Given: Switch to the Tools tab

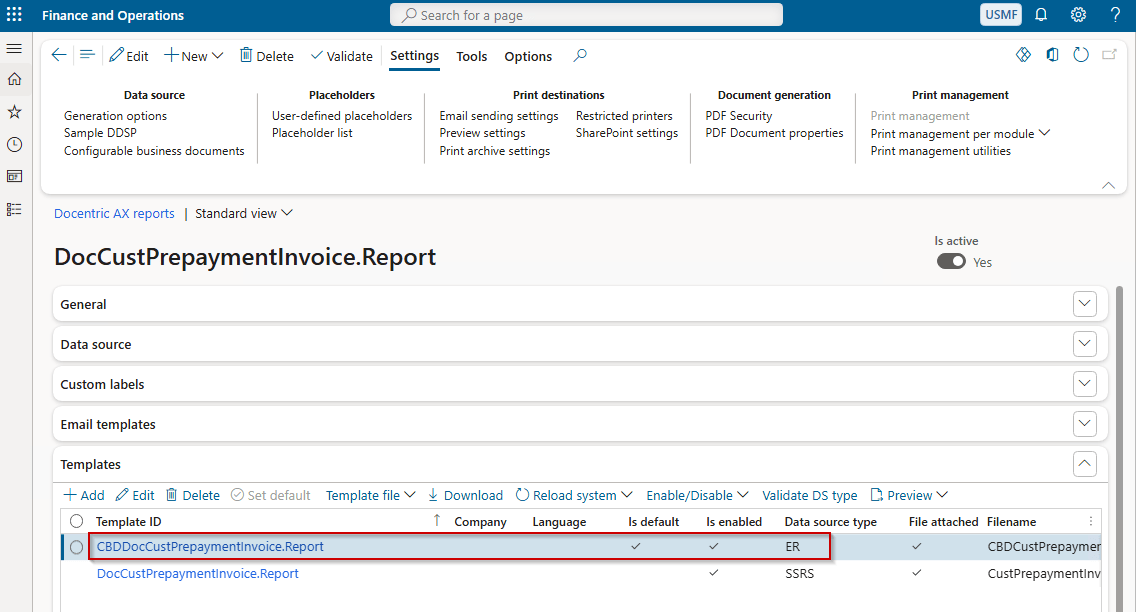Looking at the screenshot, I should coord(472,56).
